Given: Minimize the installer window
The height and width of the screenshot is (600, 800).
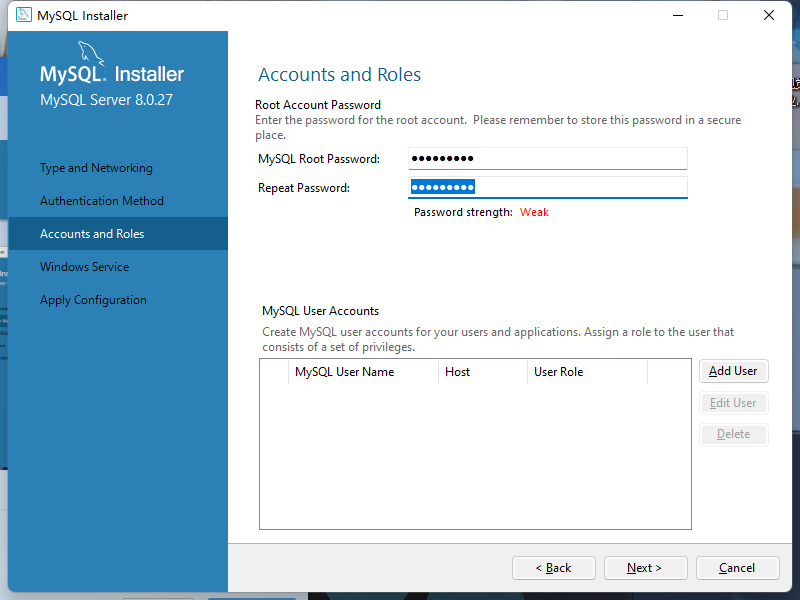Looking at the screenshot, I should pos(678,15).
